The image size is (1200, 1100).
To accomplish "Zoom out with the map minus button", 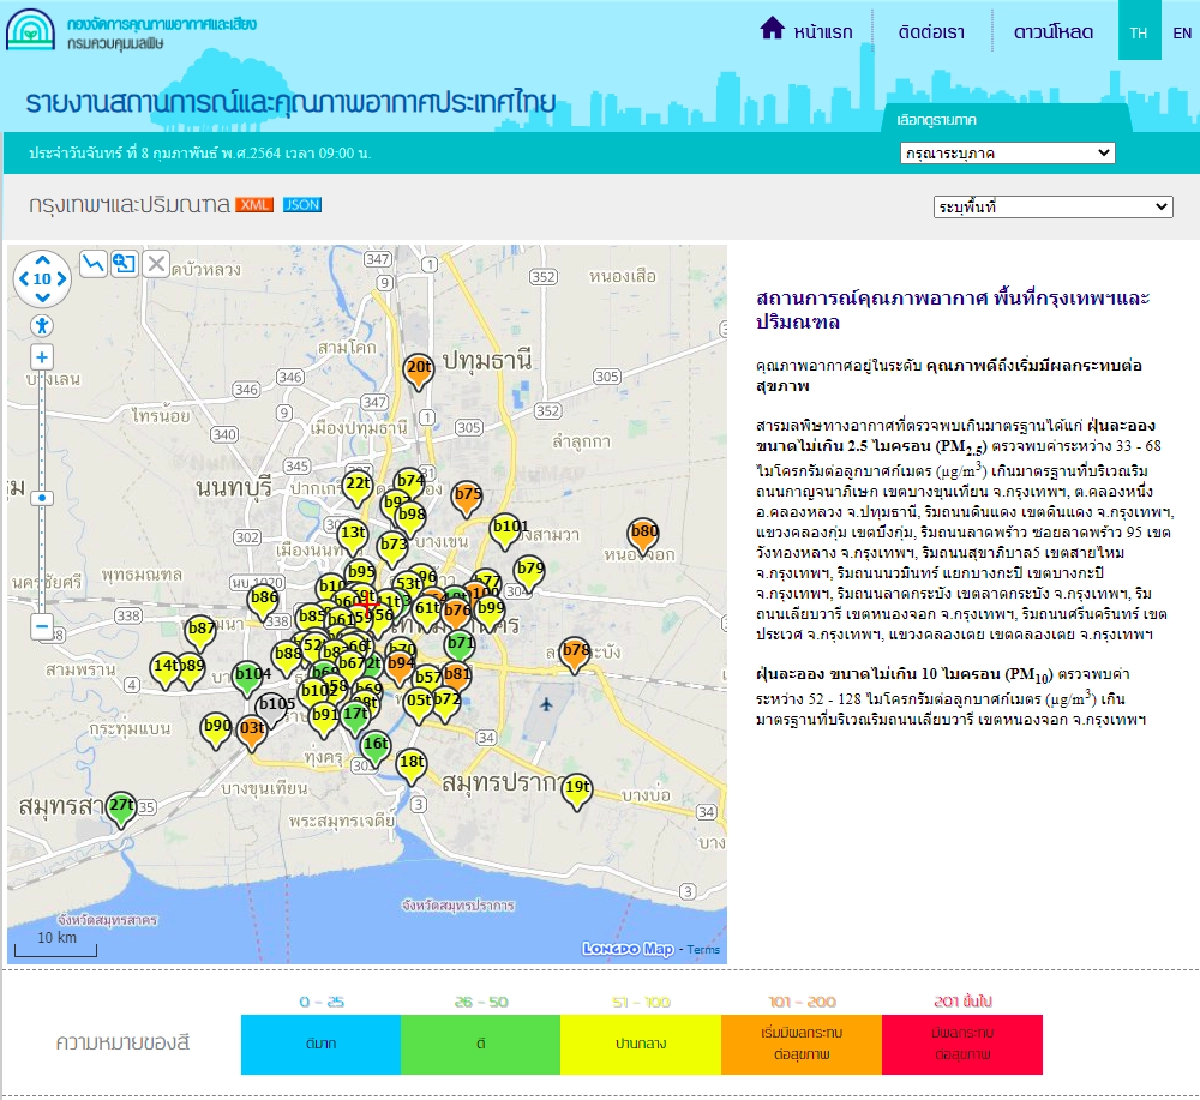I will click(42, 627).
